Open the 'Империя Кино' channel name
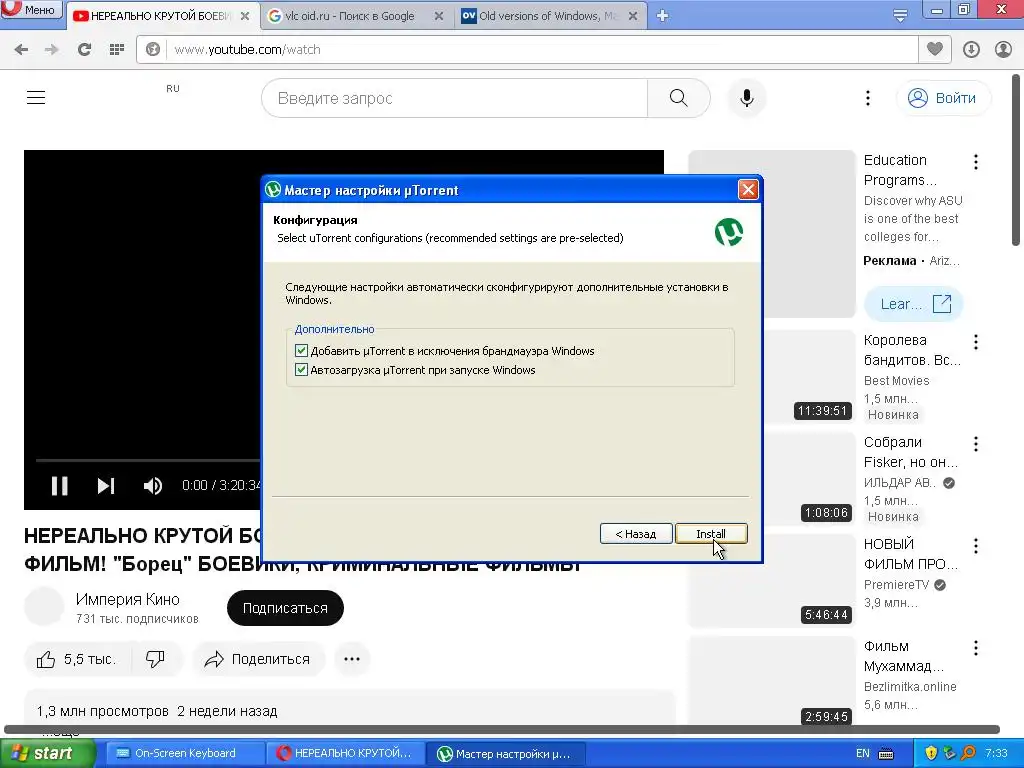The image size is (1024, 768). pos(127,599)
